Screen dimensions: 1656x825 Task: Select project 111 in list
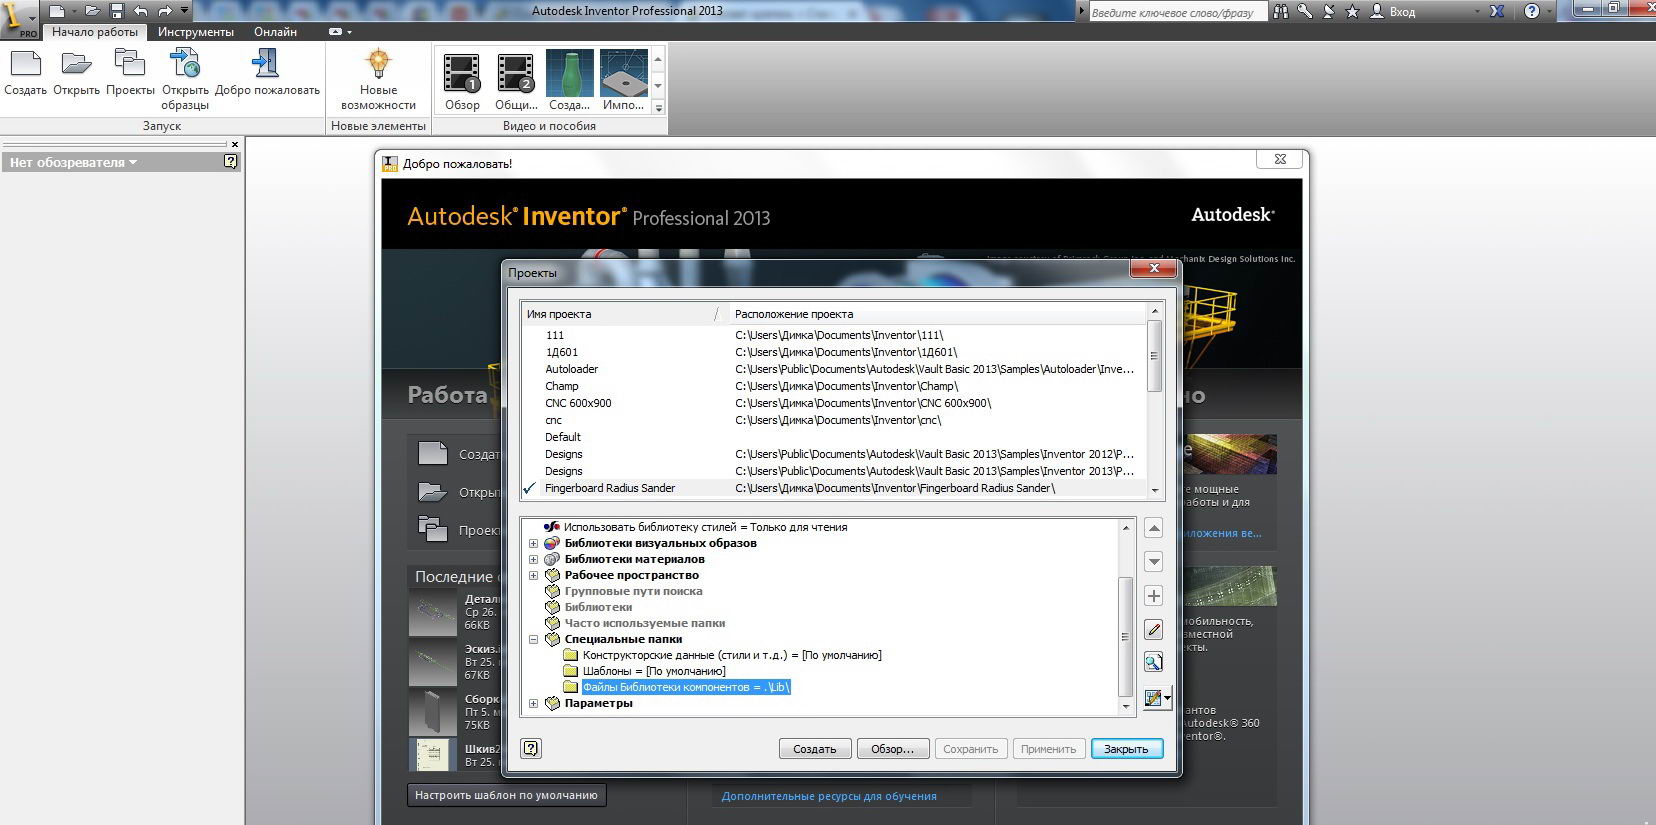click(x=833, y=335)
